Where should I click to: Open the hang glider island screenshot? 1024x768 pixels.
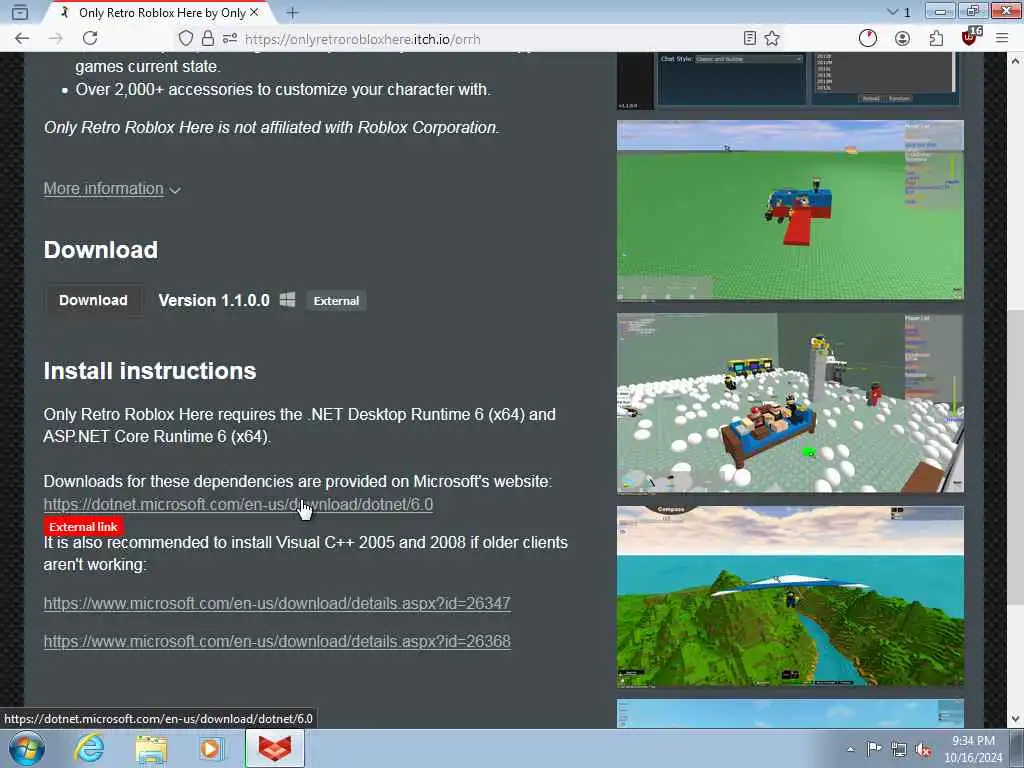click(790, 596)
